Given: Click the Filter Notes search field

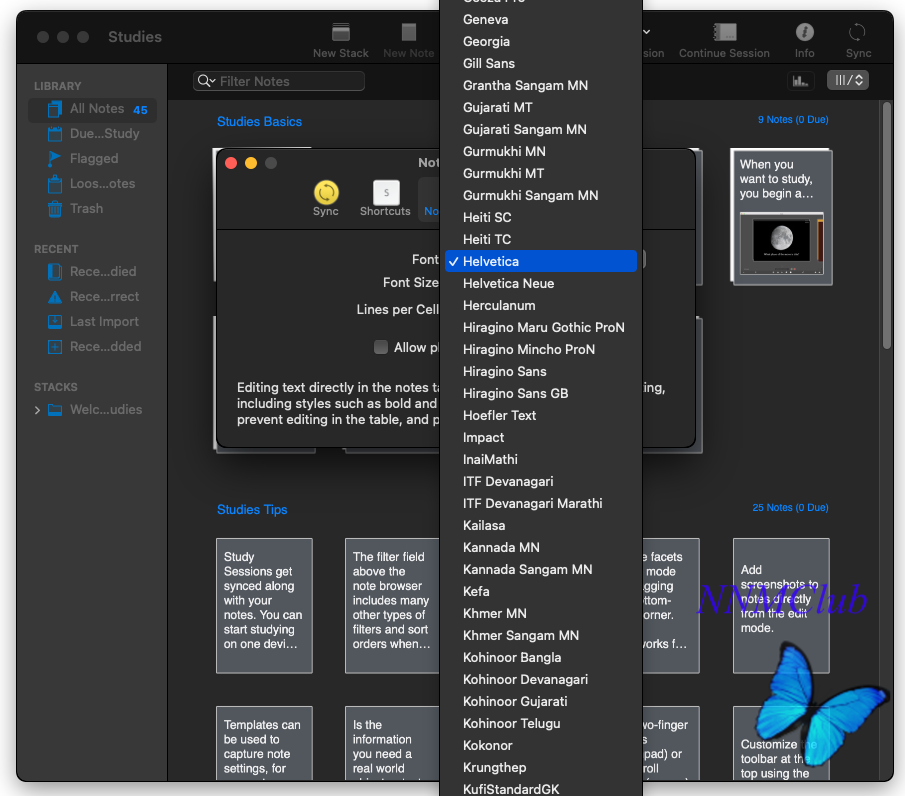Looking at the screenshot, I should (279, 81).
